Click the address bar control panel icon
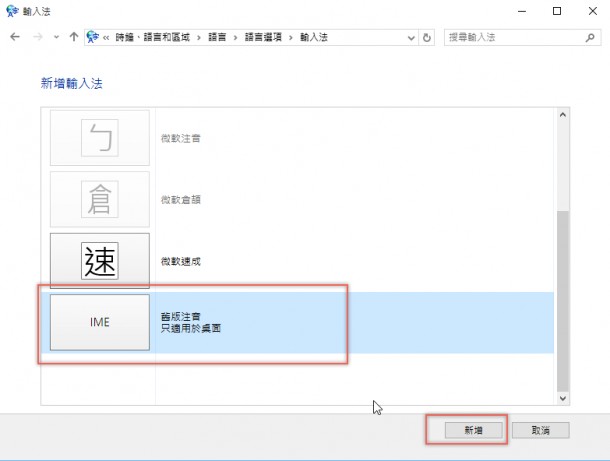 (x=93, y=37)
